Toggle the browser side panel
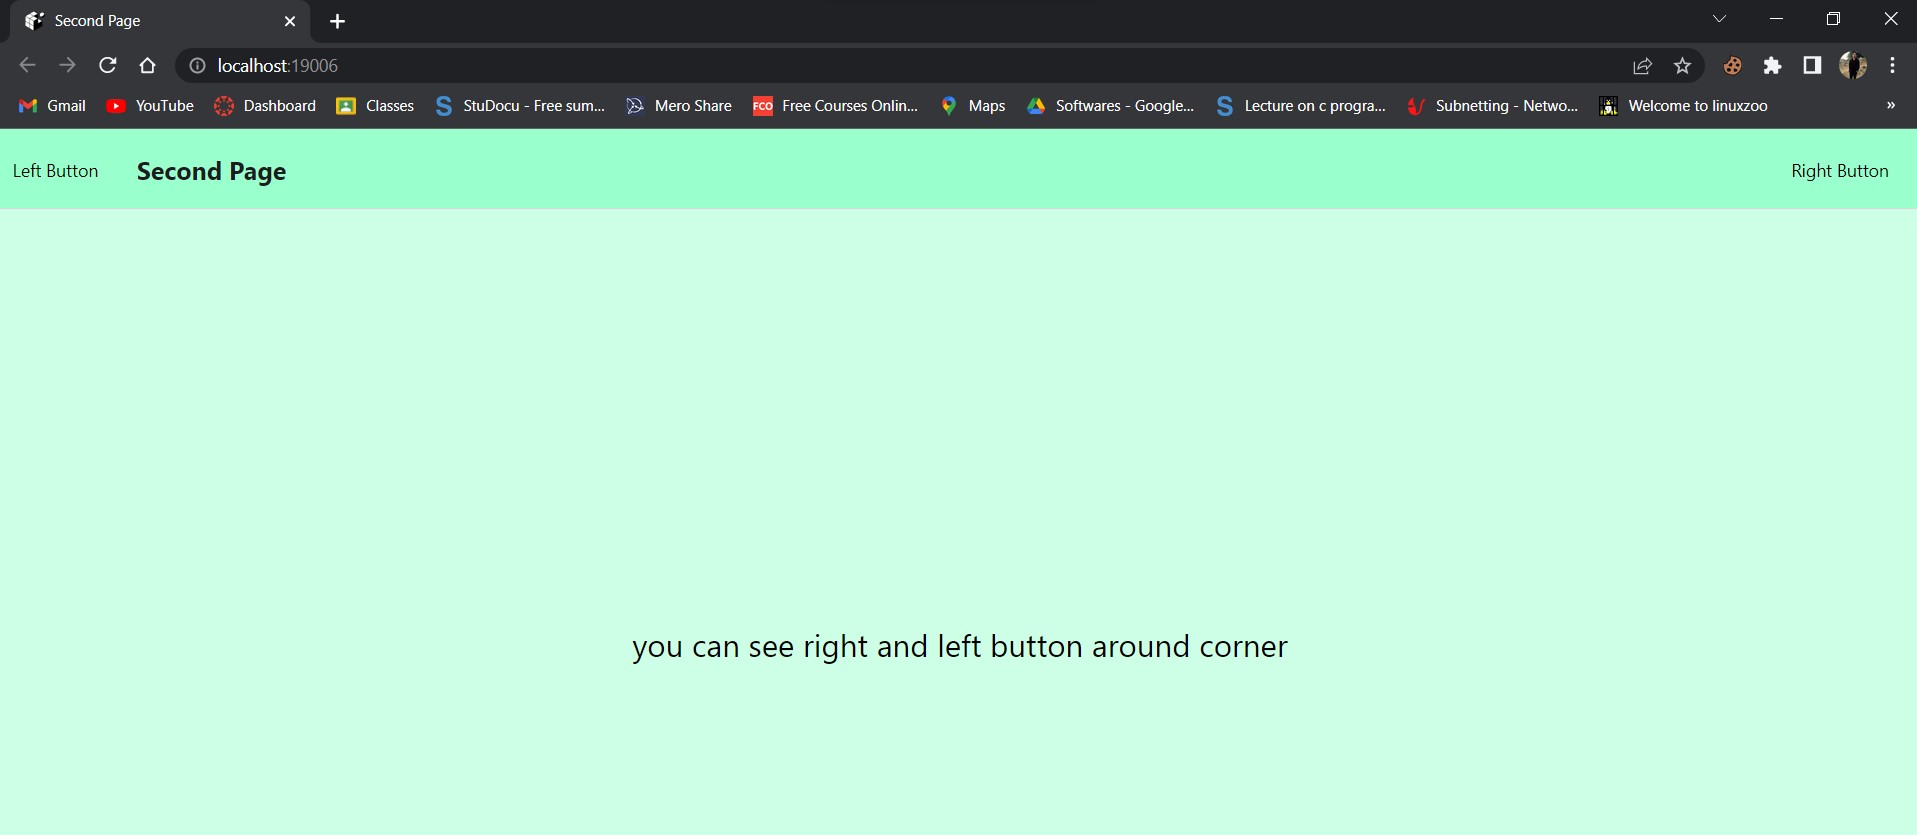 (x=1811, y=66)
